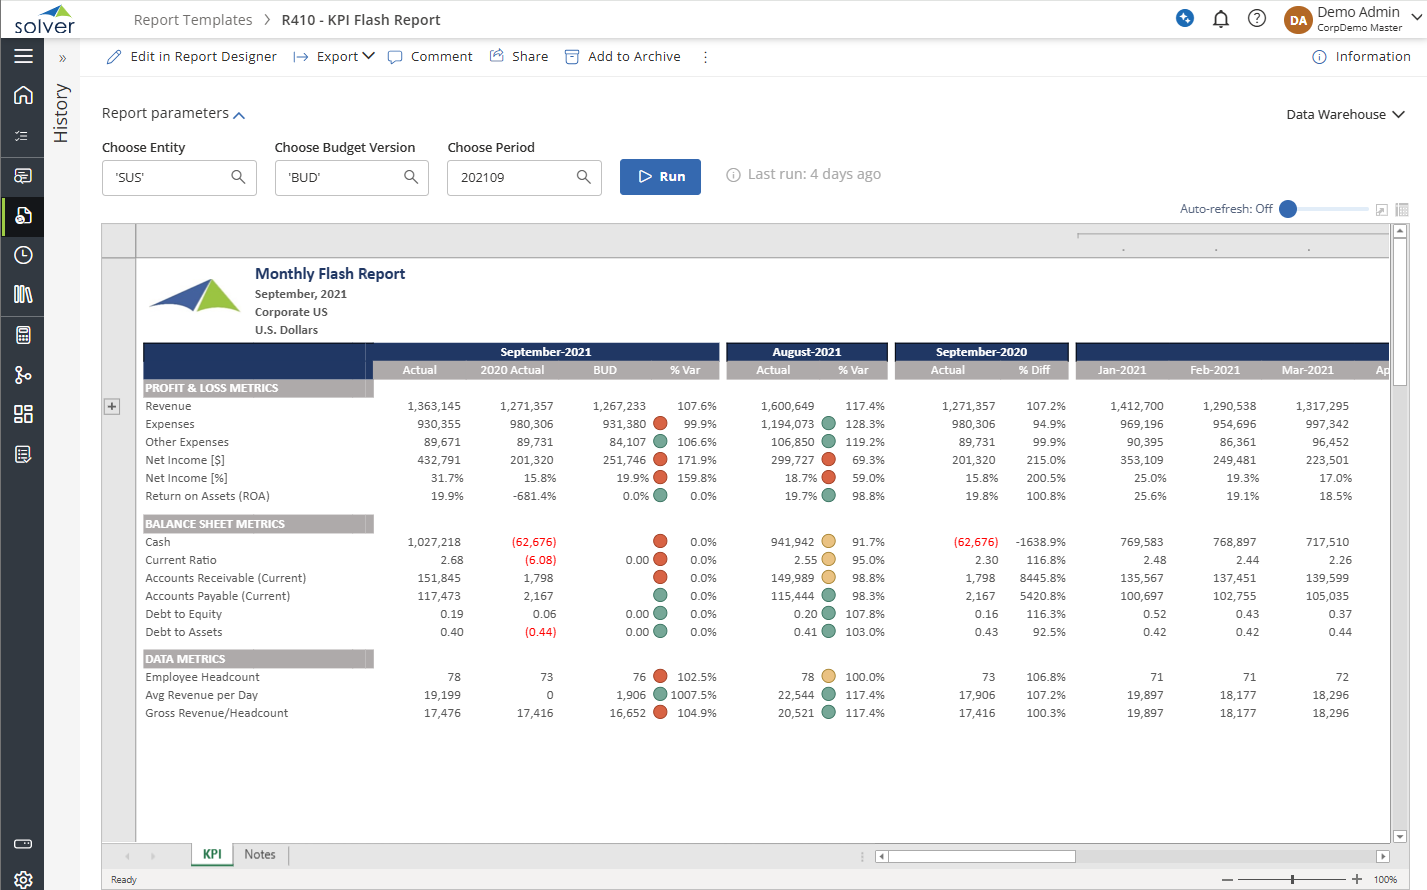The image size is (1427, 890).
Task: Click the Home icon in sidebar
Action: pos(23,95)
